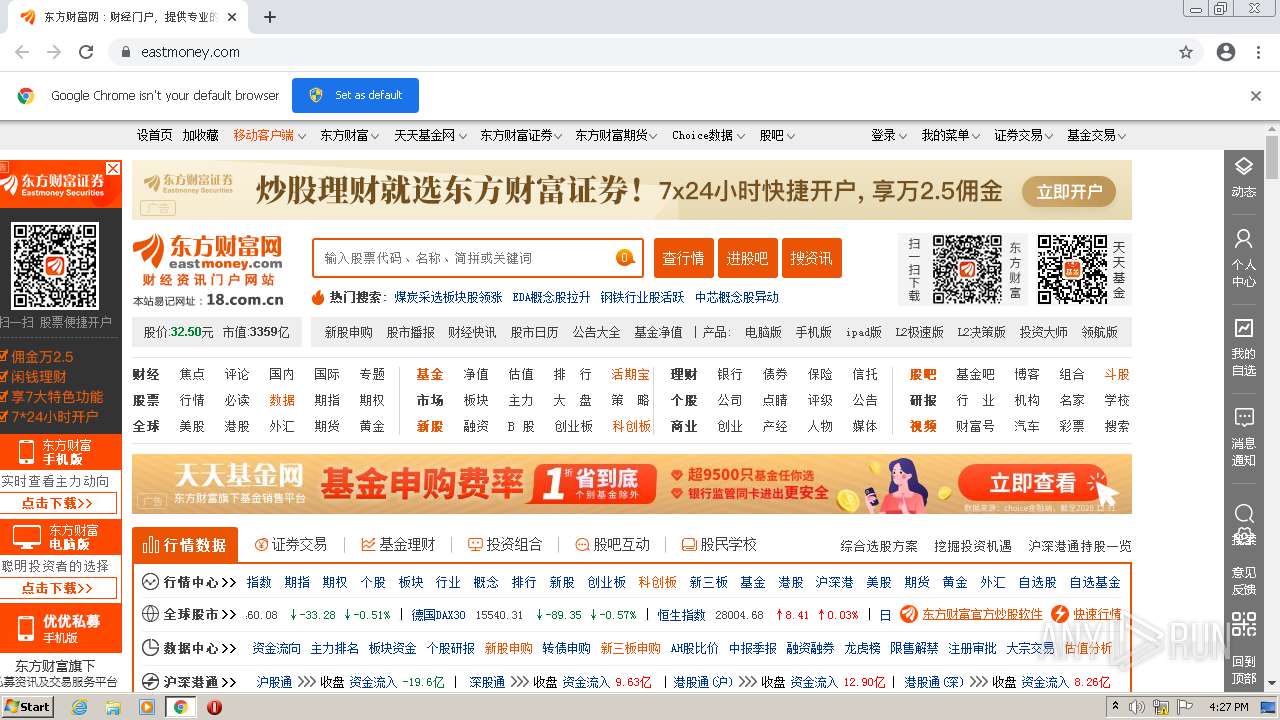Click orange search icon inside search box
This screenshot has width=1280, height=720.
point(625,258)
